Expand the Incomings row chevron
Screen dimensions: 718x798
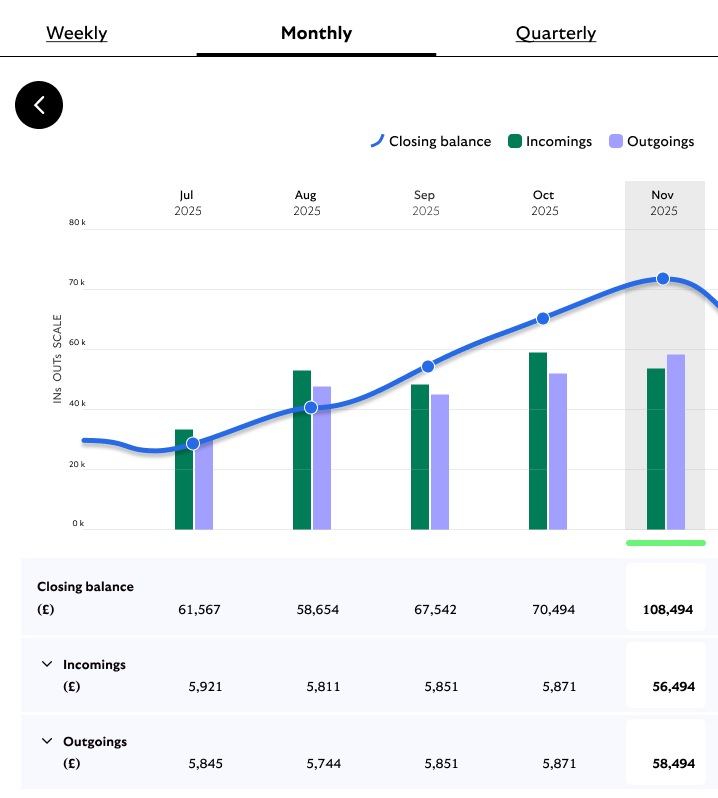[x=47, y=664]
